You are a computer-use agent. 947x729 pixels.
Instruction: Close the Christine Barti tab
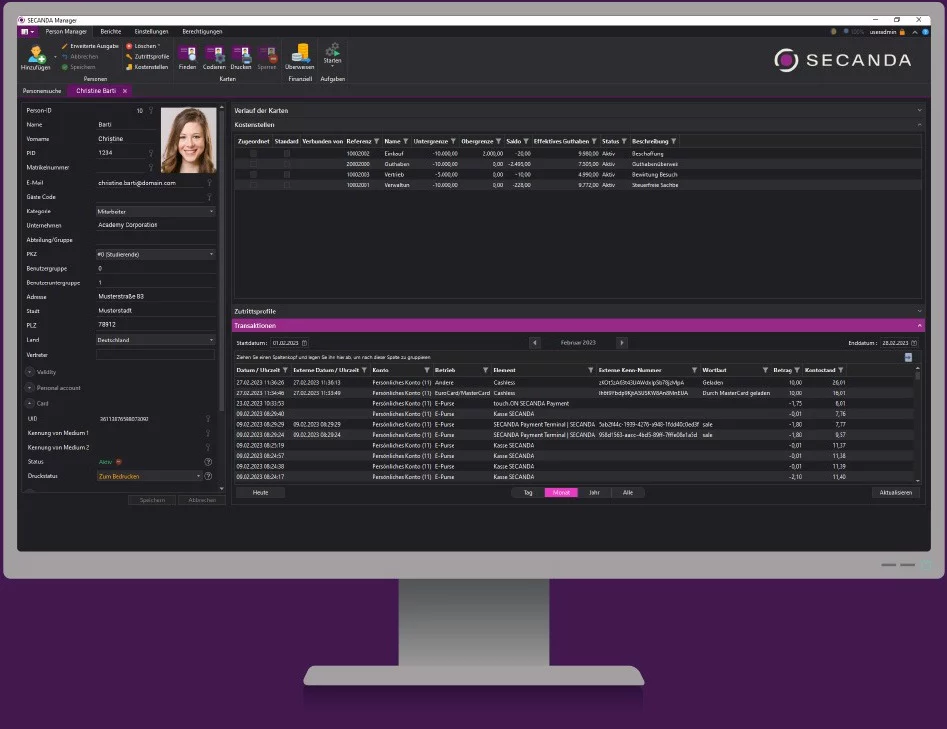coord(125,91)
